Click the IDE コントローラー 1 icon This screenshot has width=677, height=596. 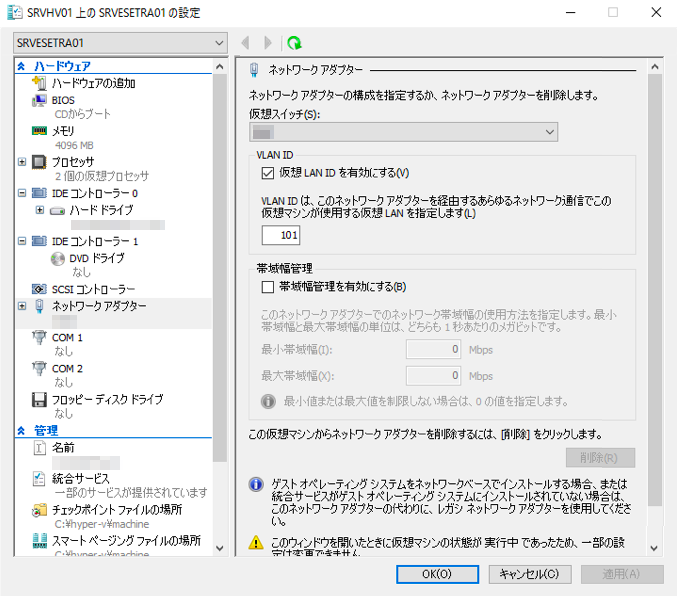coord(39,241)
